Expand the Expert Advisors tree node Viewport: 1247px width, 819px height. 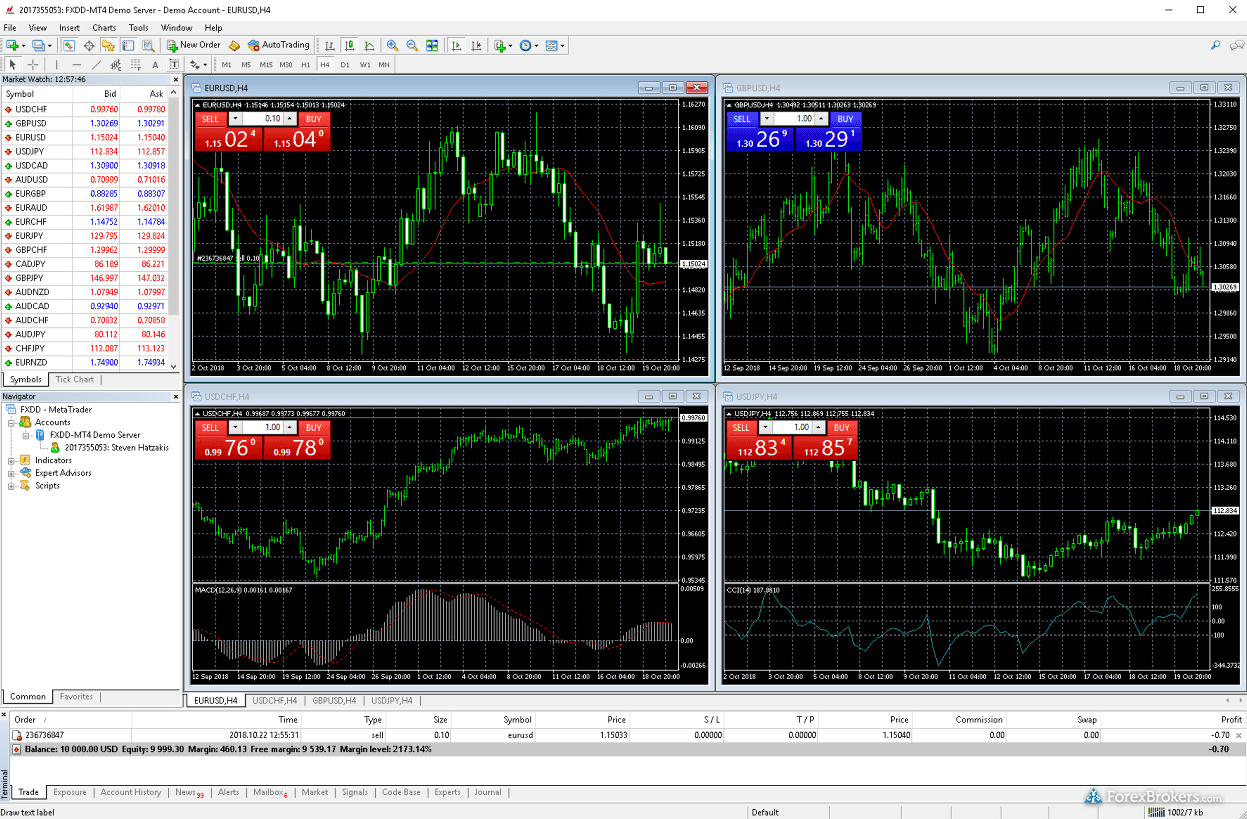point(12,473)
